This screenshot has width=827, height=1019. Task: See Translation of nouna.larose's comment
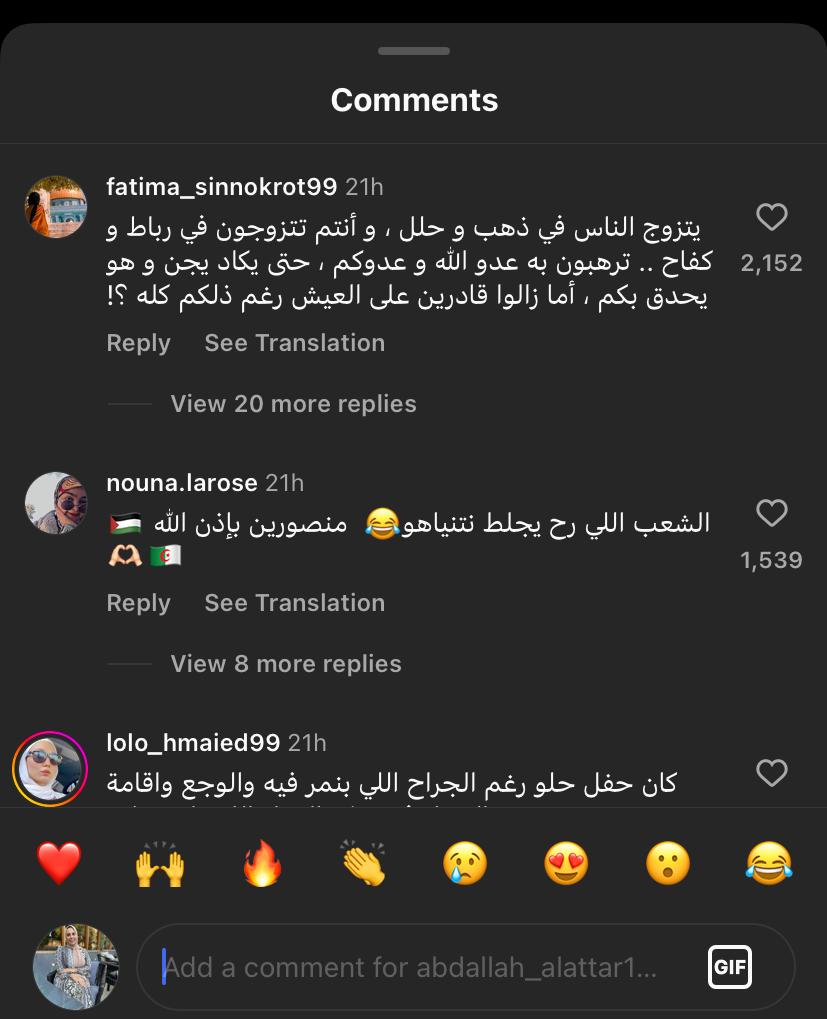[x=294, y=603]
